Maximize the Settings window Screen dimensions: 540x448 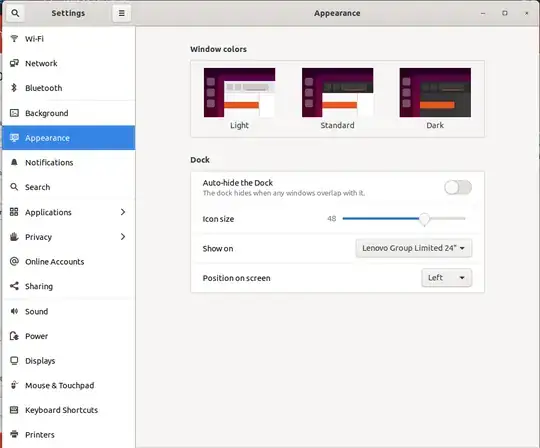[x=505, y=13]
